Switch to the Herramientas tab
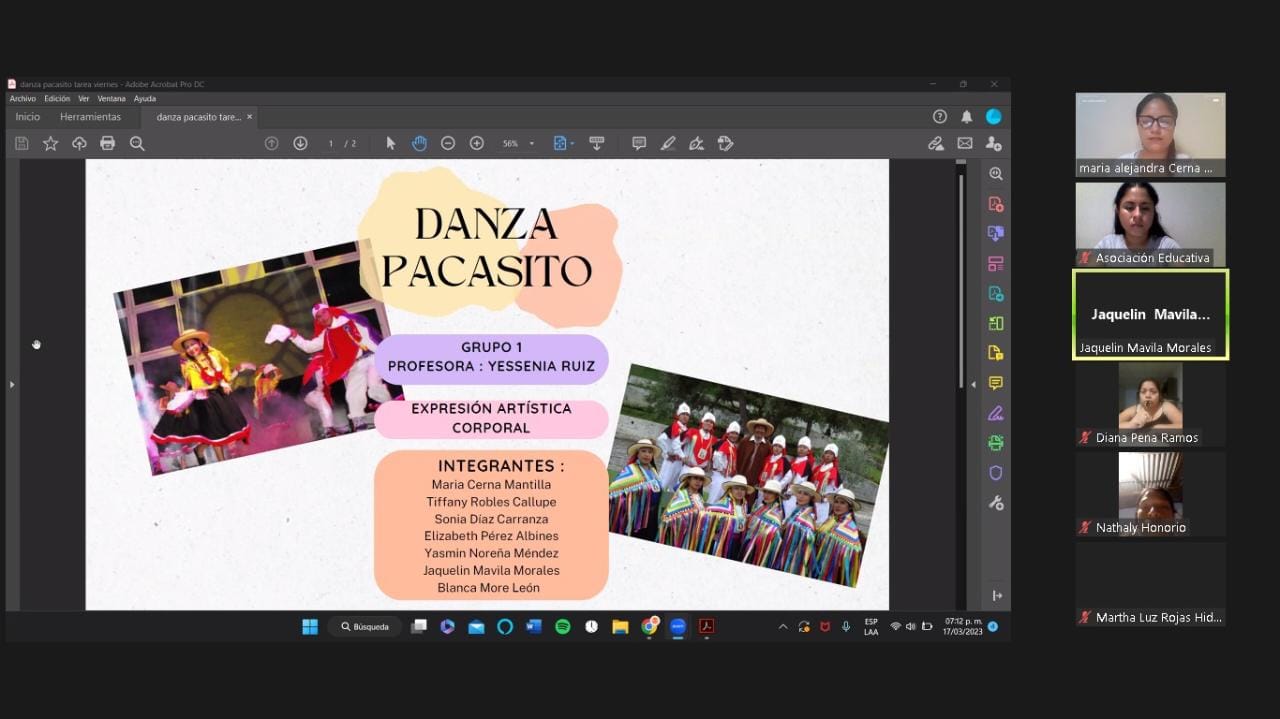The image size is (1280, 719). (x=90, y=117)
